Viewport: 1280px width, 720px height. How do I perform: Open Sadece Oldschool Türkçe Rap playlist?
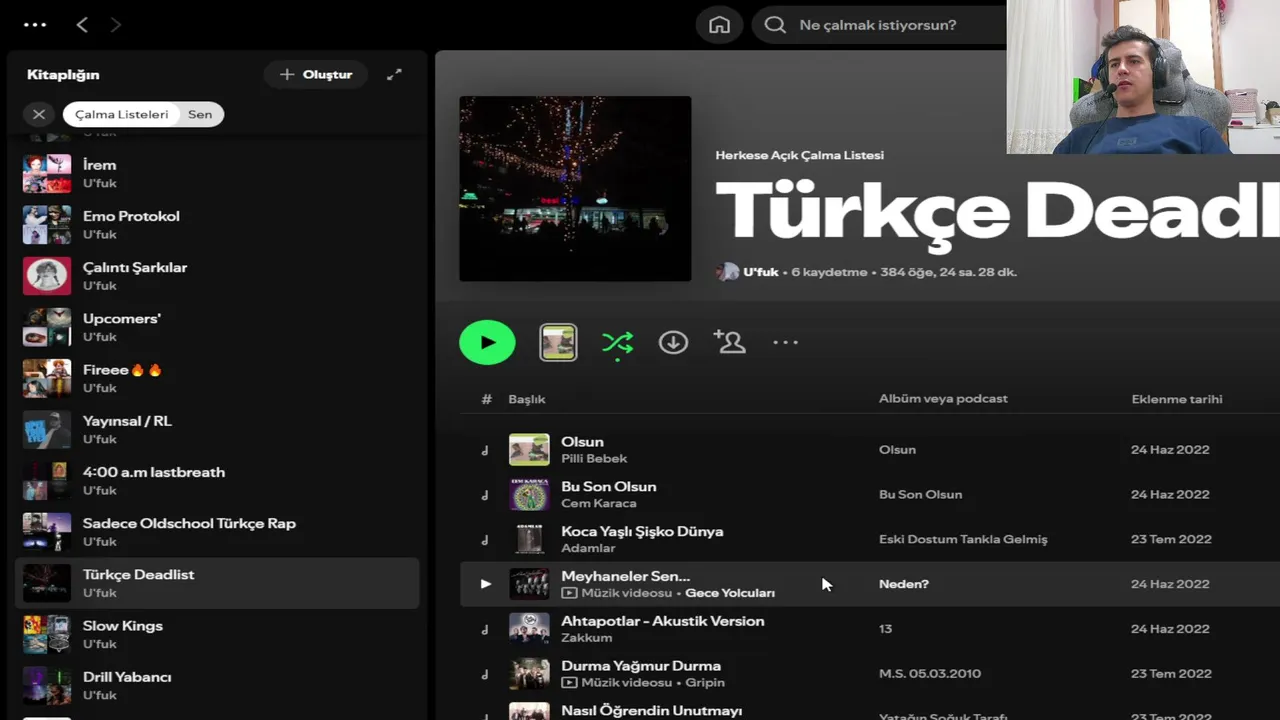pos(217,532)
